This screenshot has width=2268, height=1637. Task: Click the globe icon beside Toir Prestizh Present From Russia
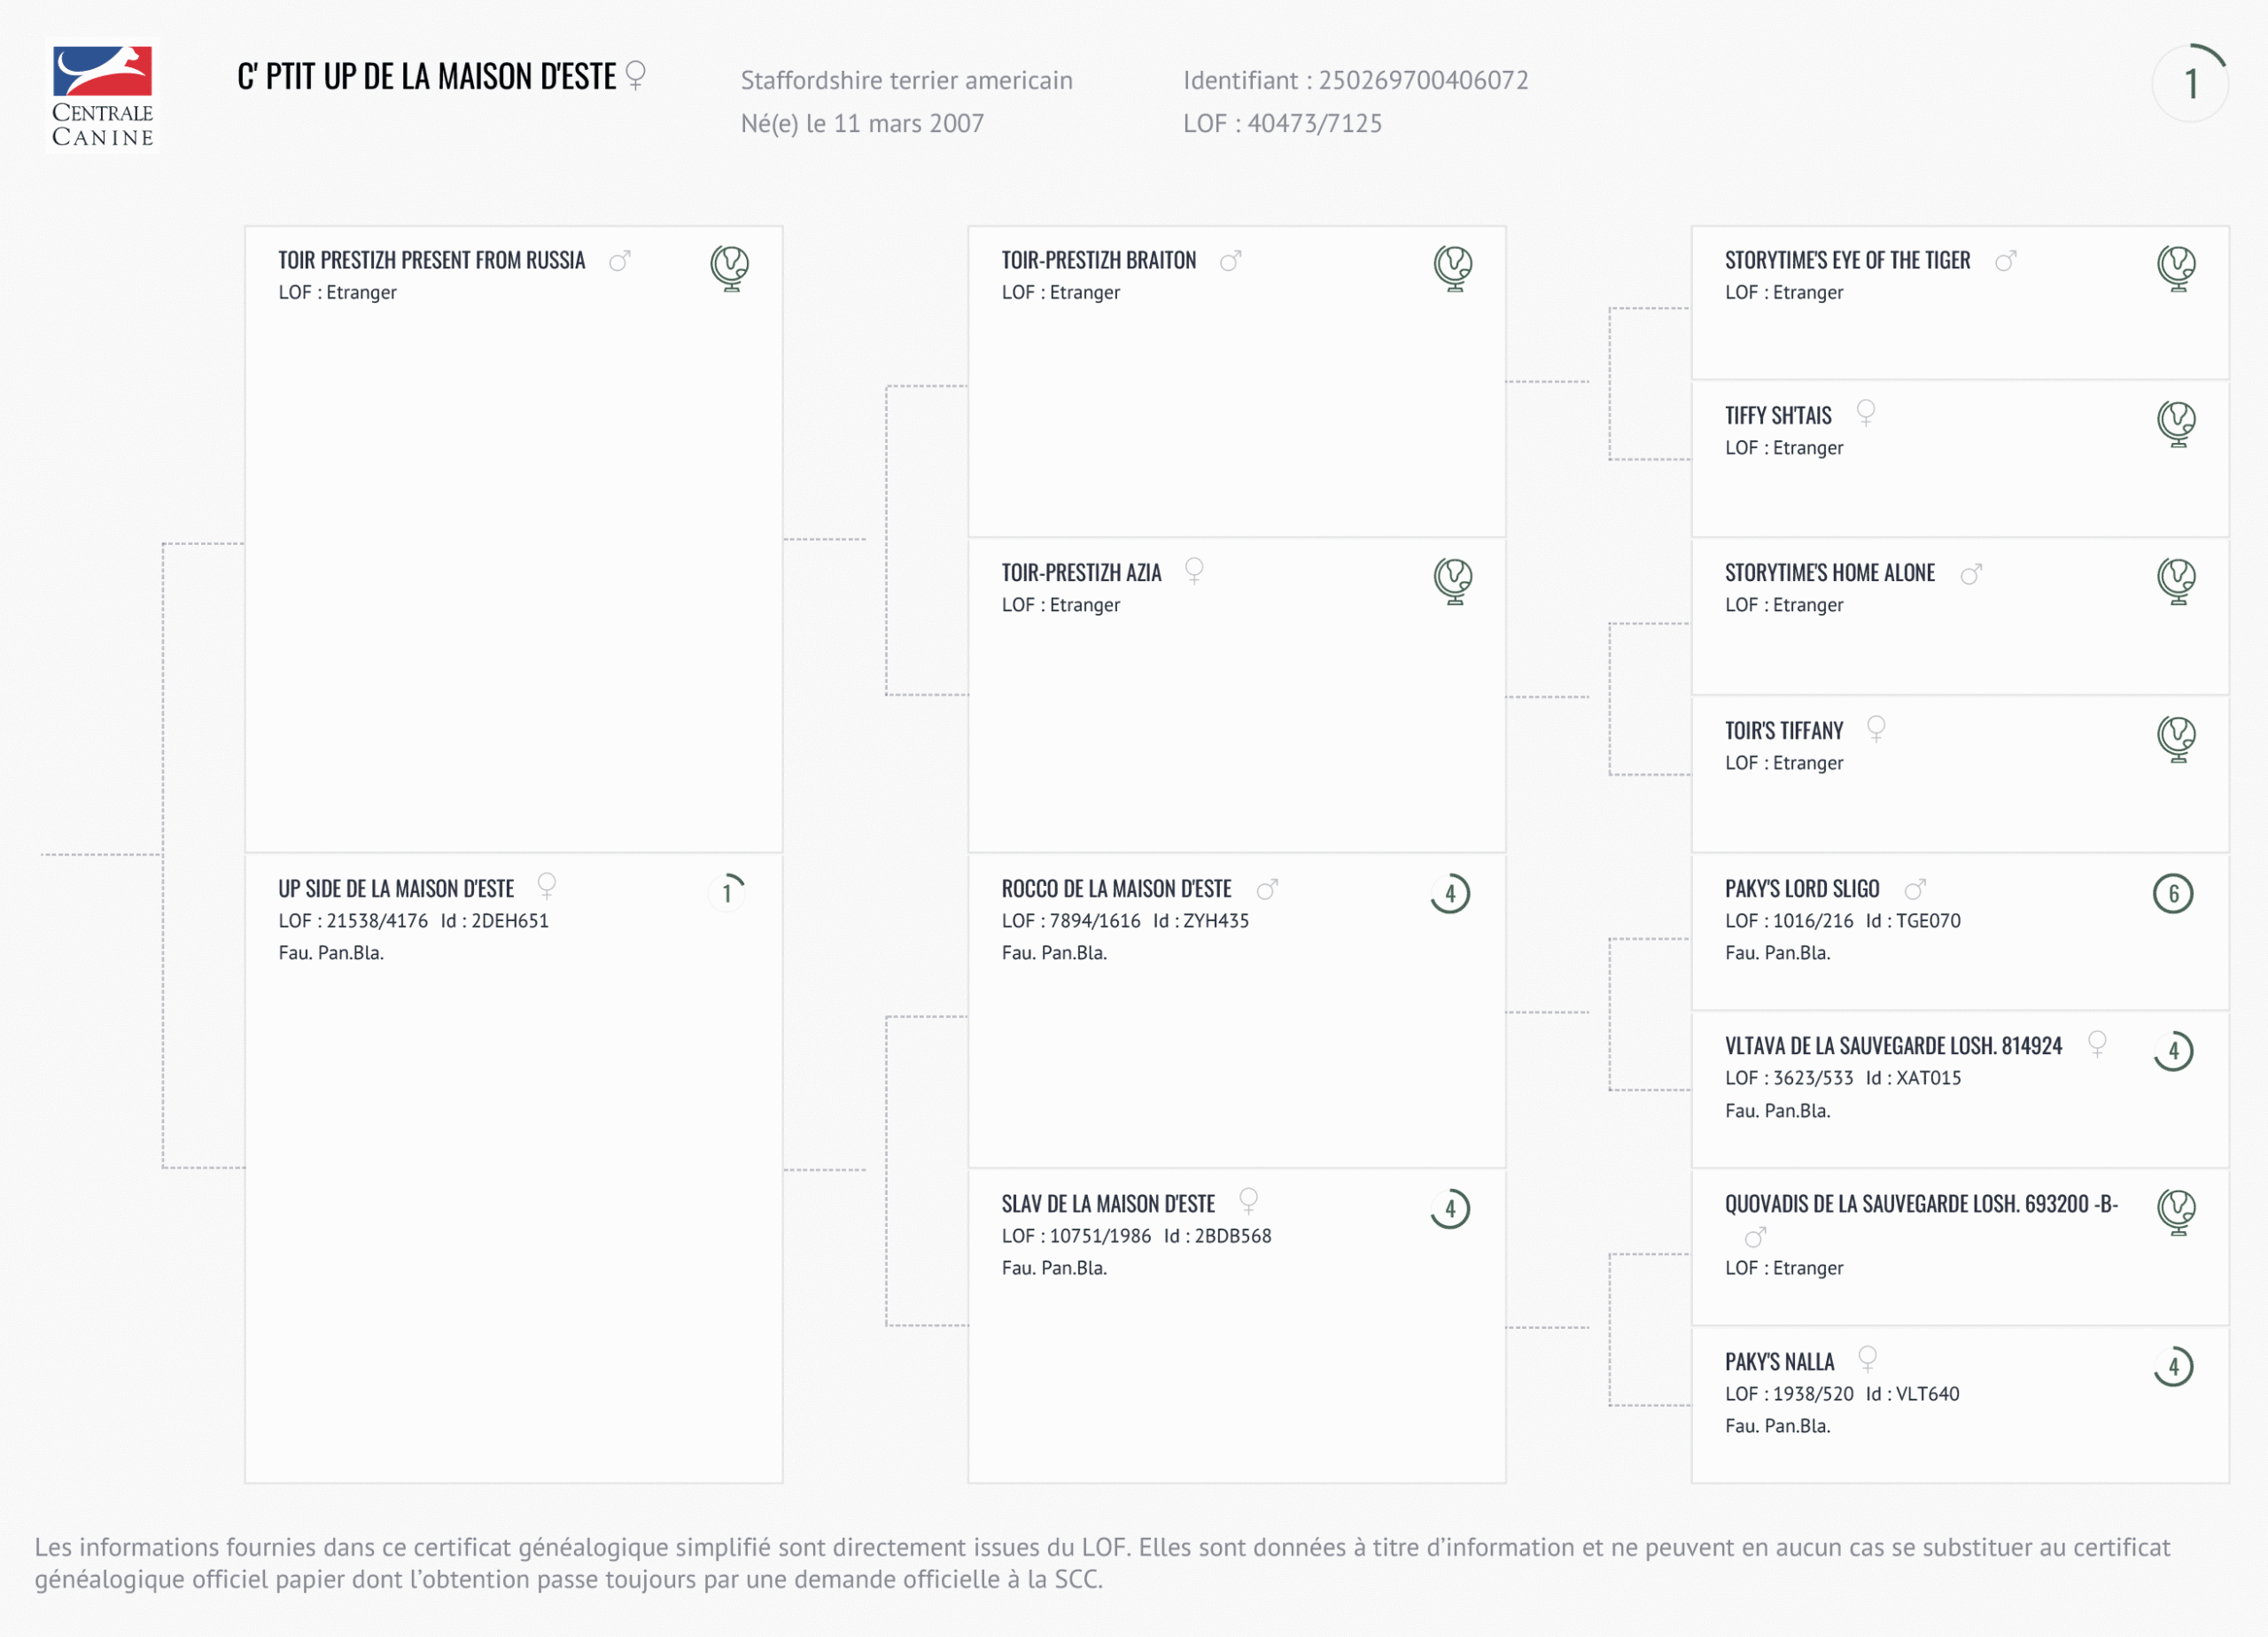[730, 268]
